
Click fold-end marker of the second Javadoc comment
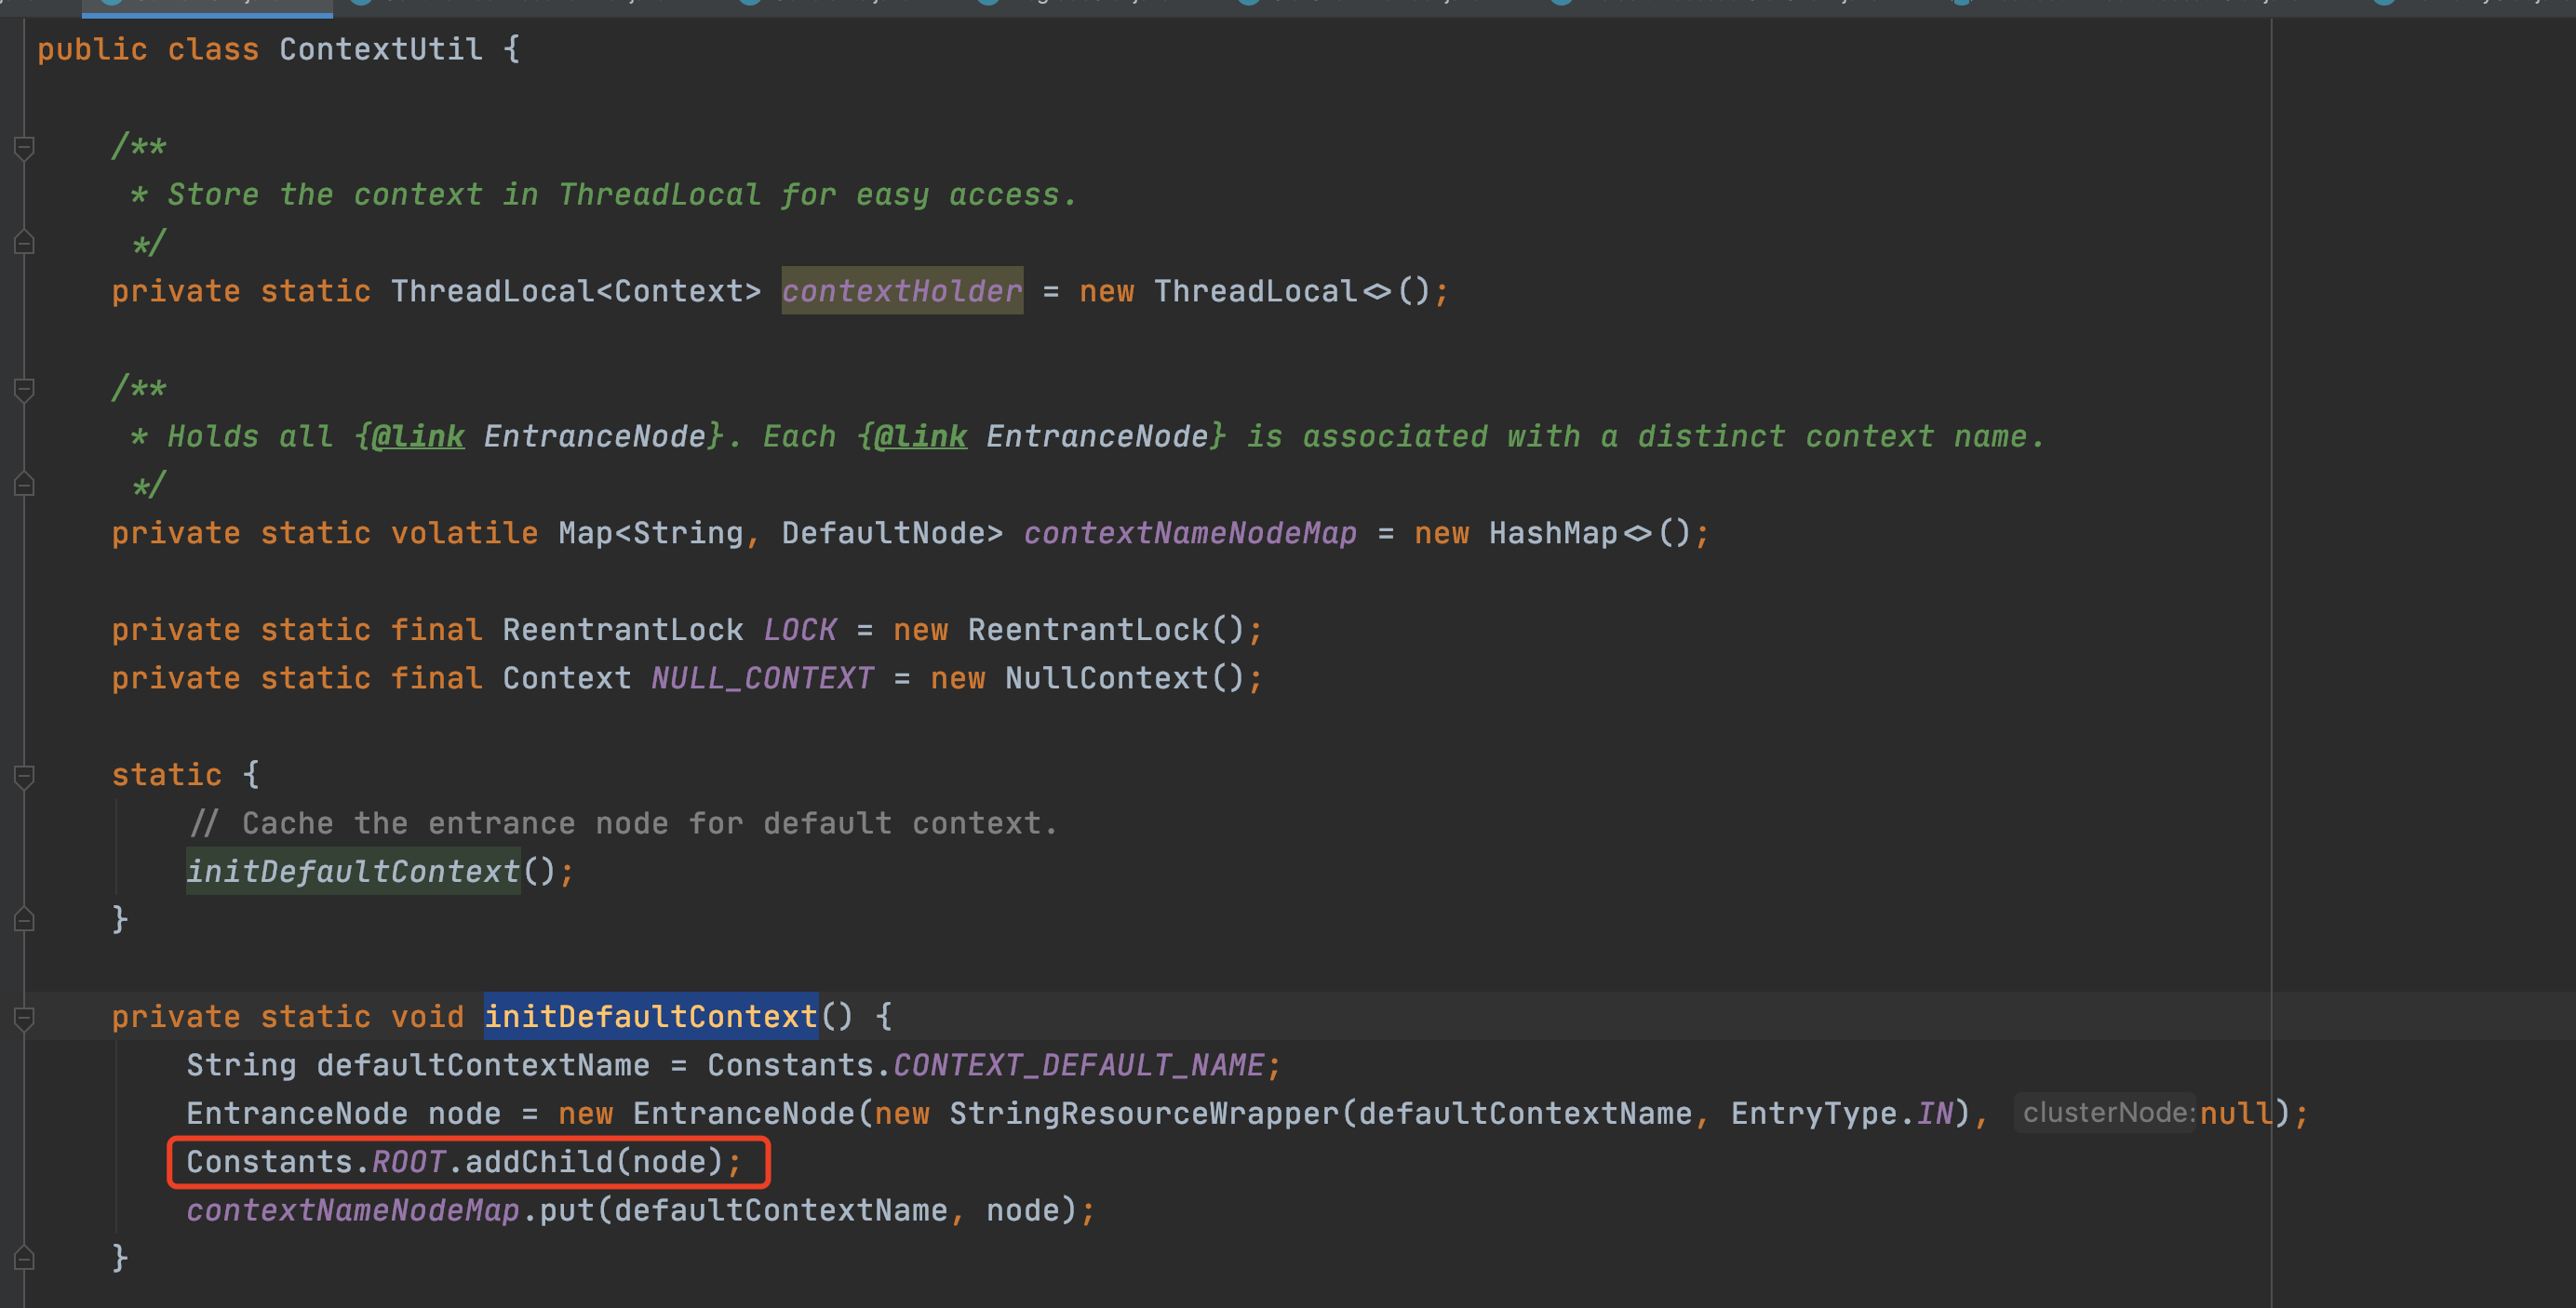pyautogui.click(x=25, y=485)
